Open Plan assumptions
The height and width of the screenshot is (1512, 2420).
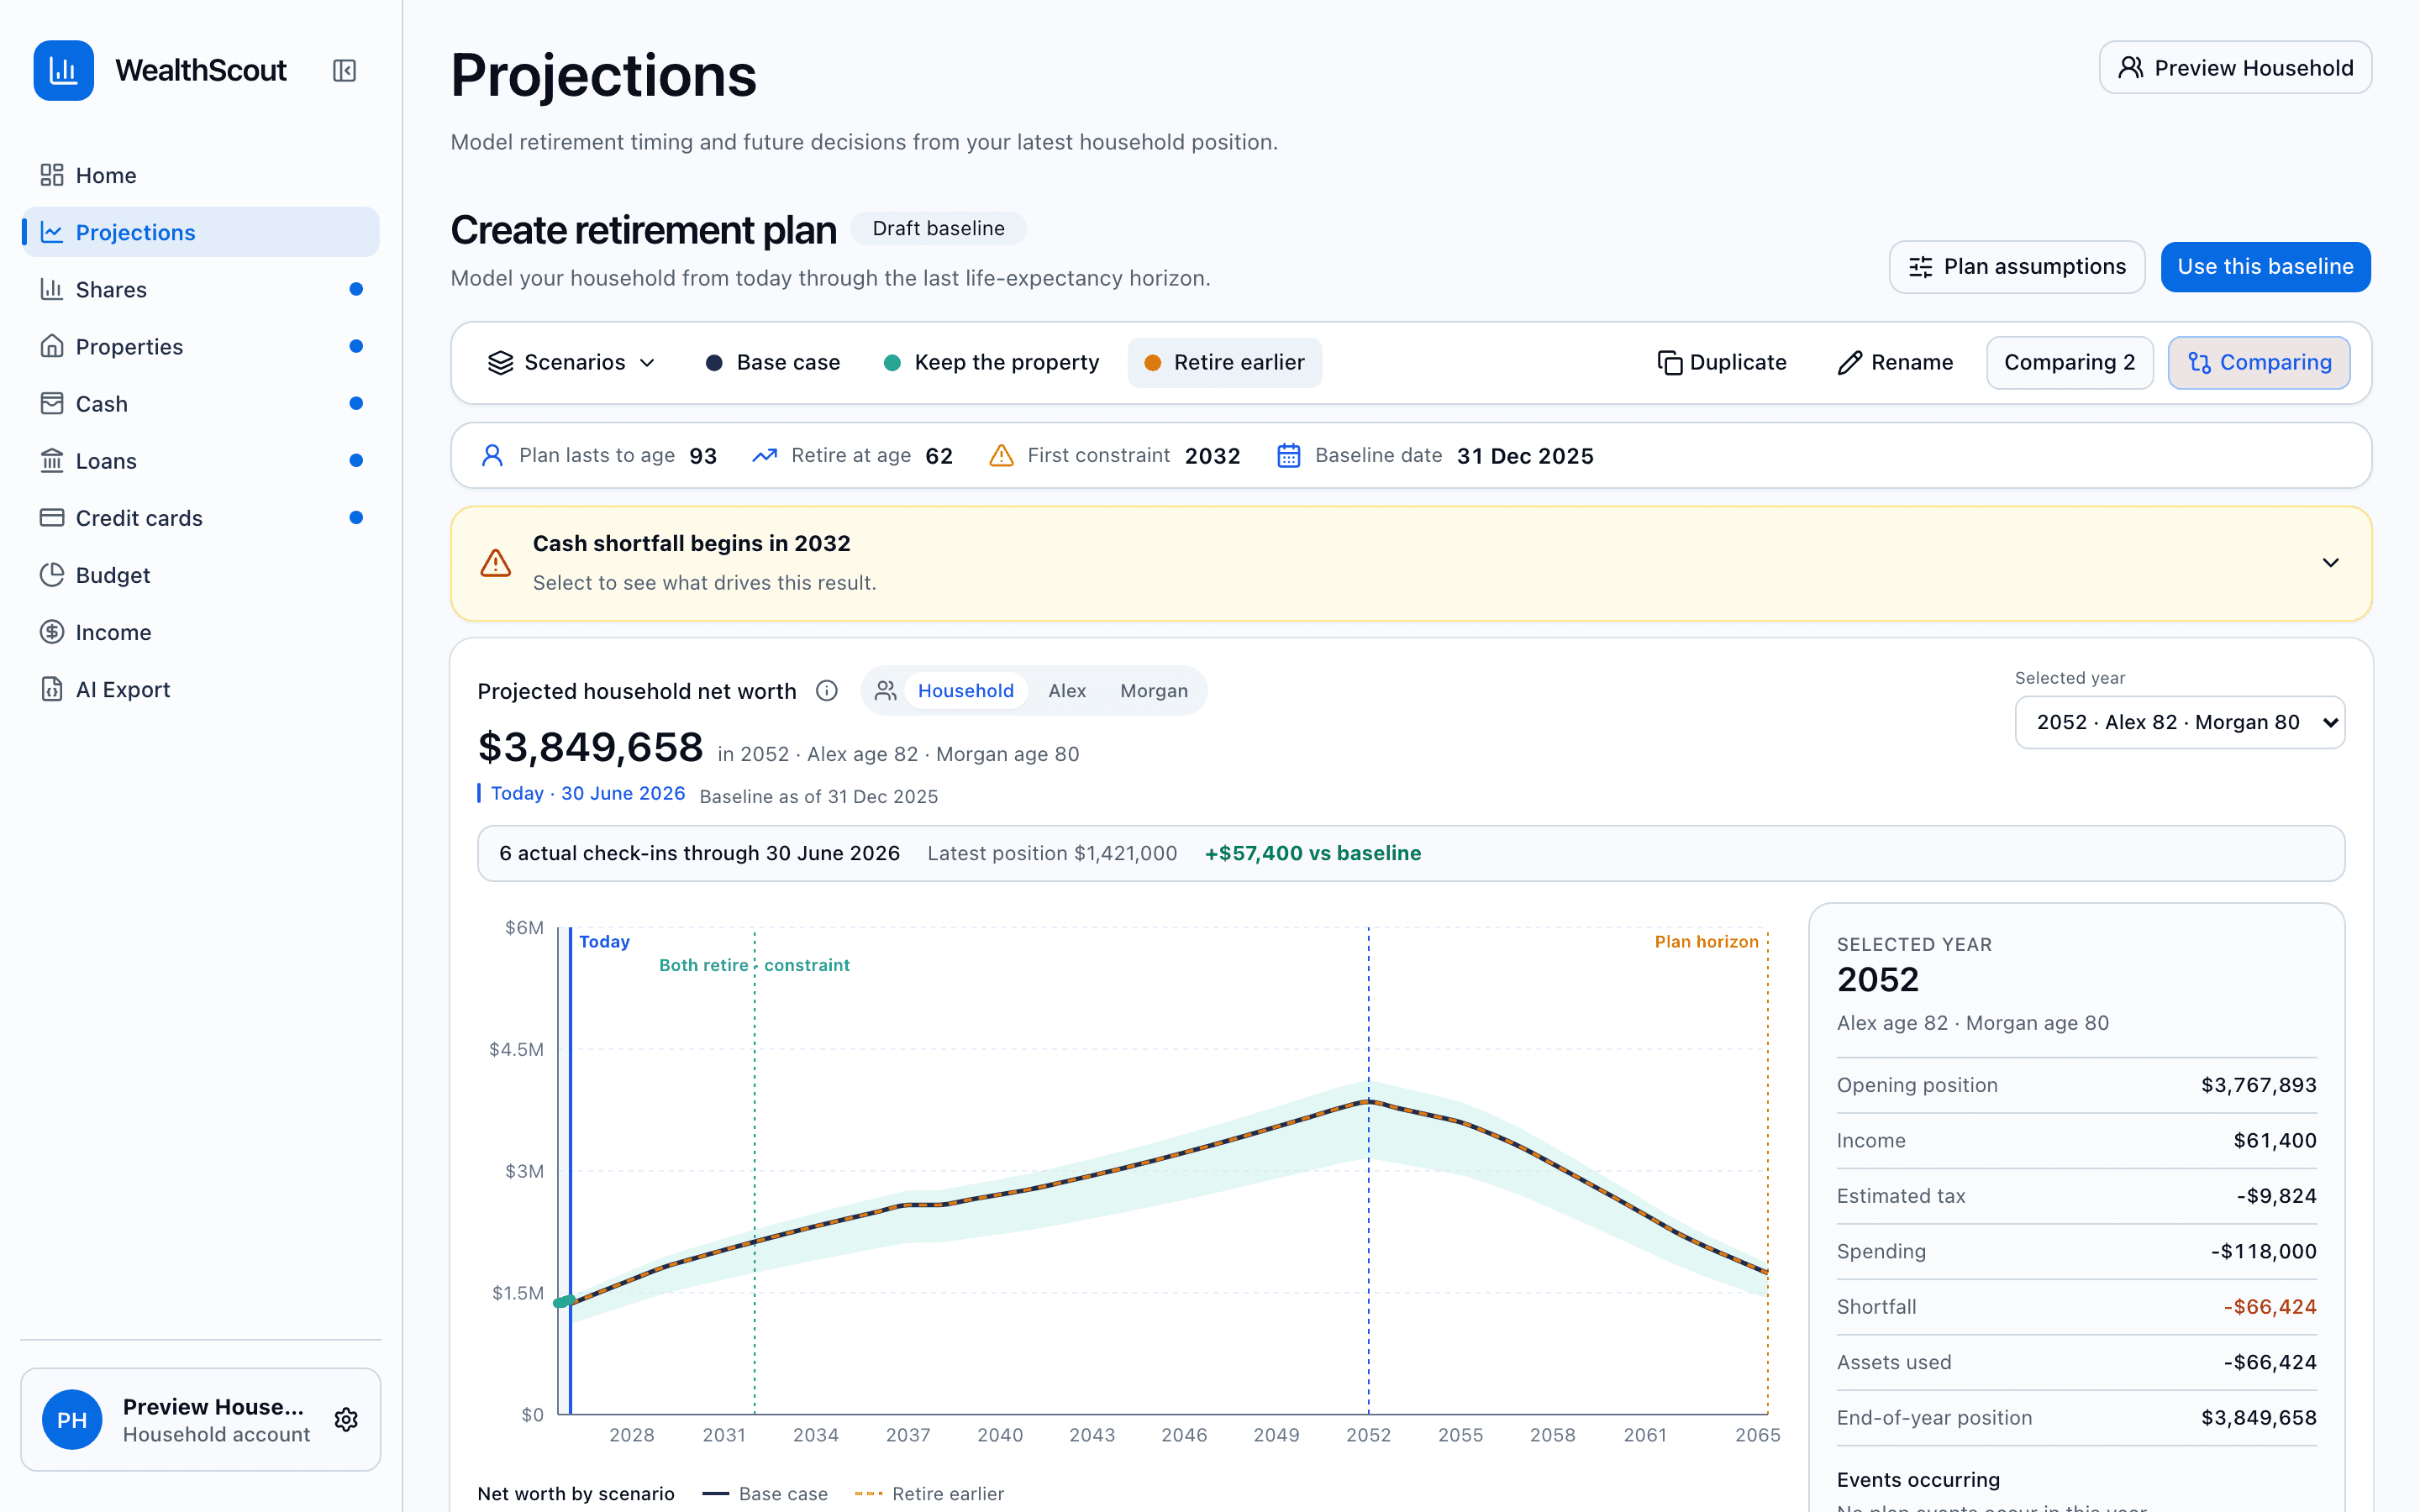click(2017, 267)
